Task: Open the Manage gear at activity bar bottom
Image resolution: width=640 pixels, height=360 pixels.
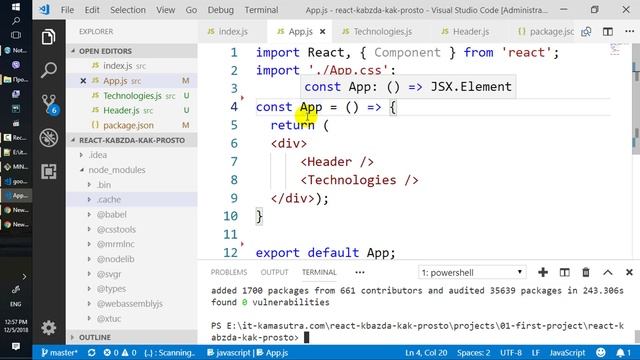Action: tap(49, 328)
